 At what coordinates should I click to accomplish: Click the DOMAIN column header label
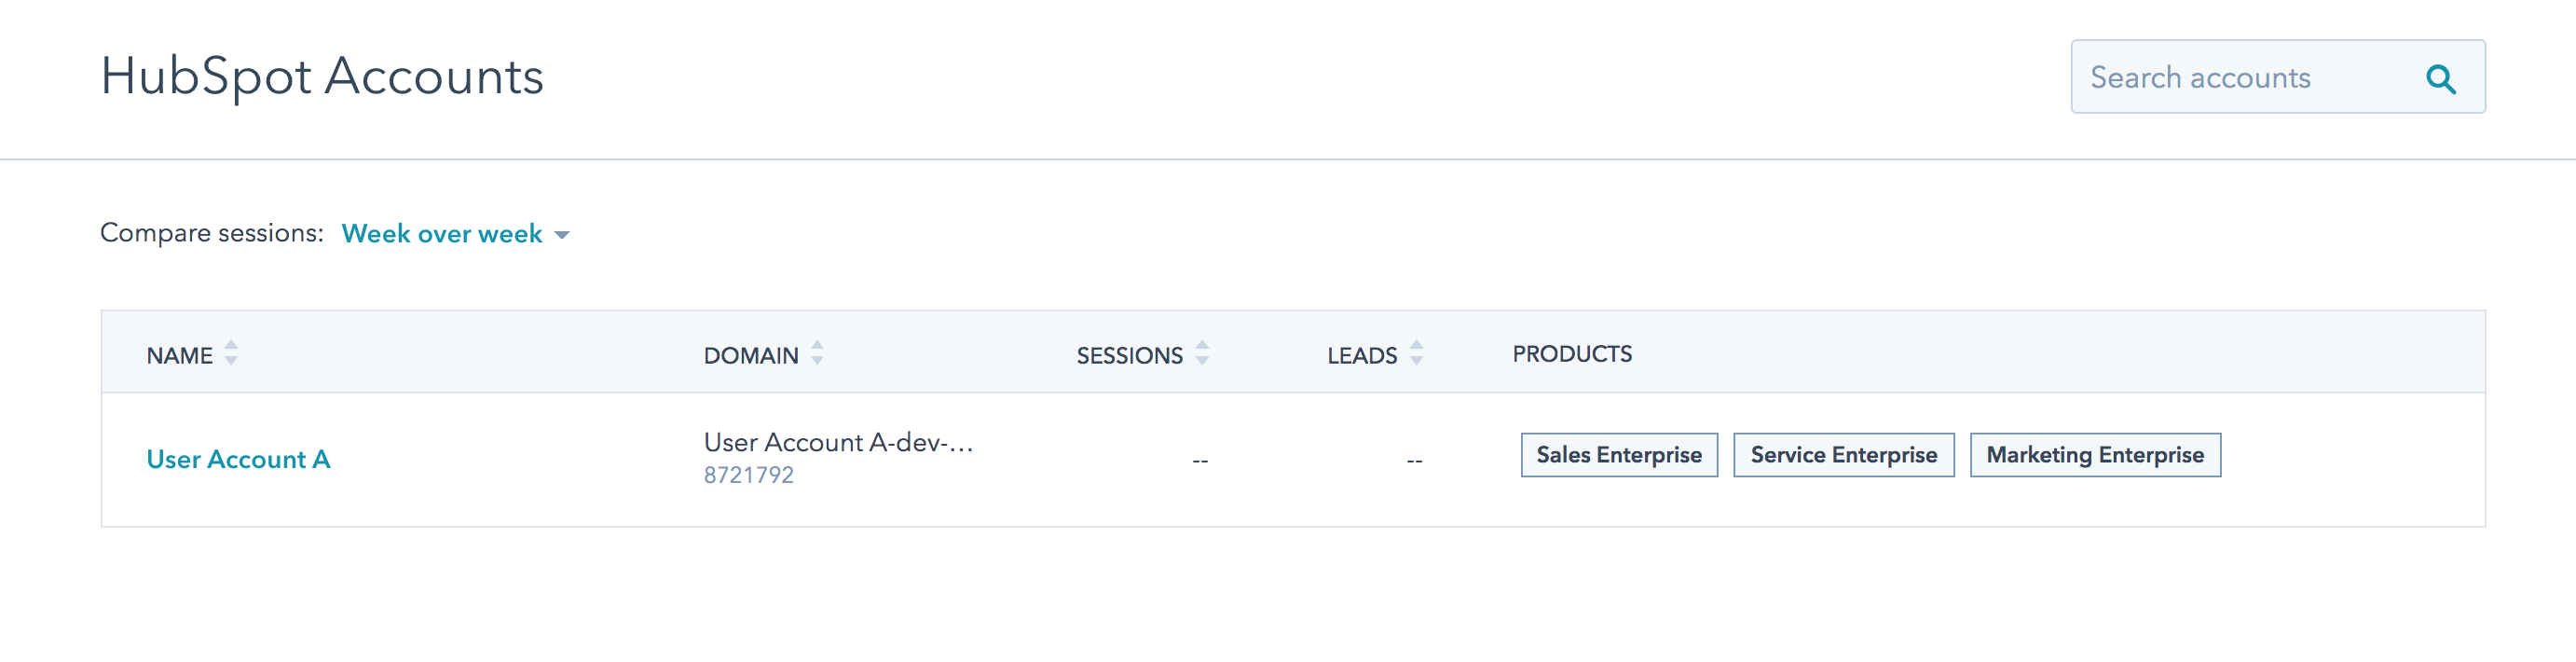(x=751, y=356)
